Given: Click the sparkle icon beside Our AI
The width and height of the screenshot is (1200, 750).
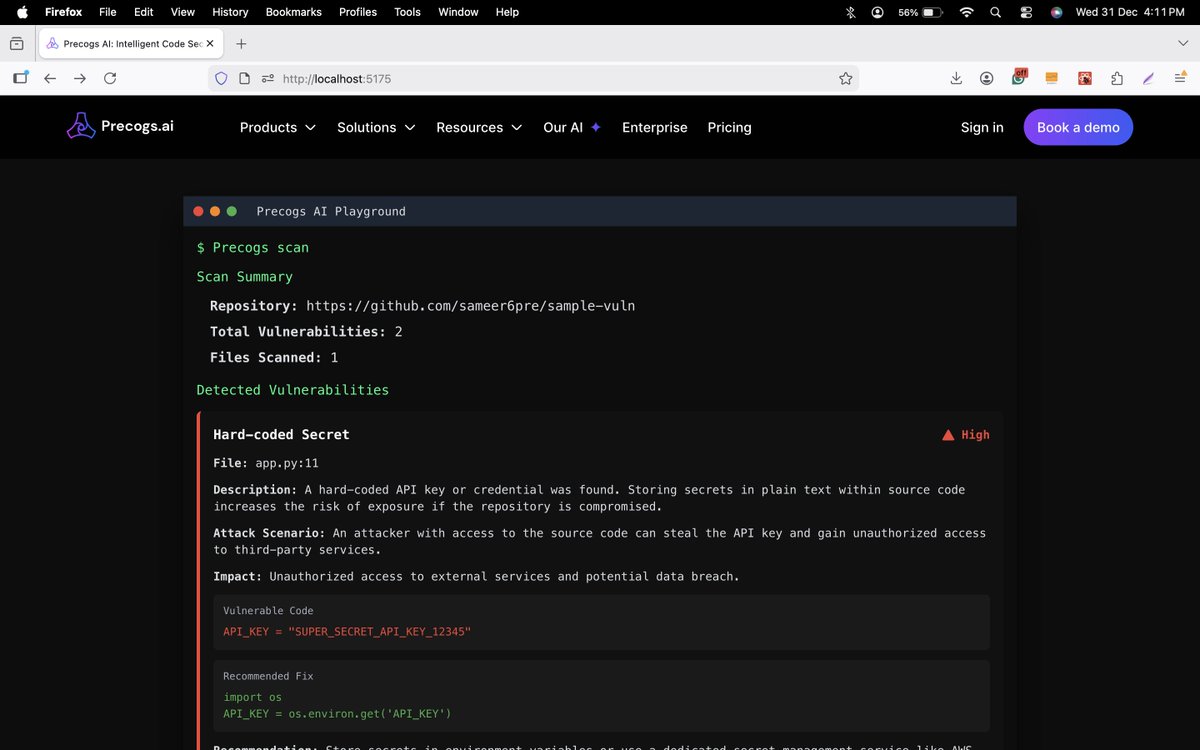Looking at the screenshot, I should pos(596,127).
